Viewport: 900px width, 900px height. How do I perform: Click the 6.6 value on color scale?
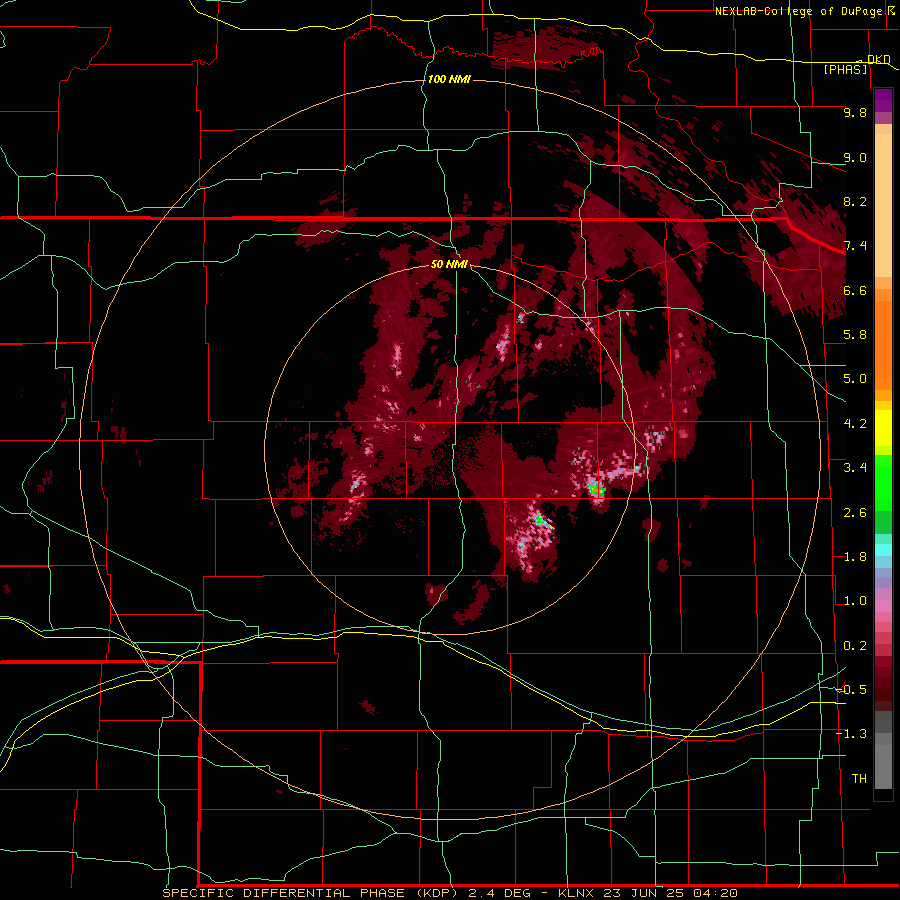tap(855, 290)
